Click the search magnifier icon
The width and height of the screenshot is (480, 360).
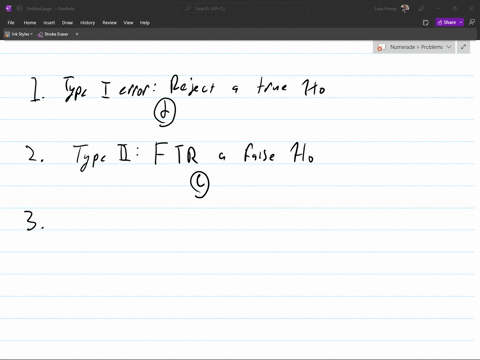[x=188, y=8]
